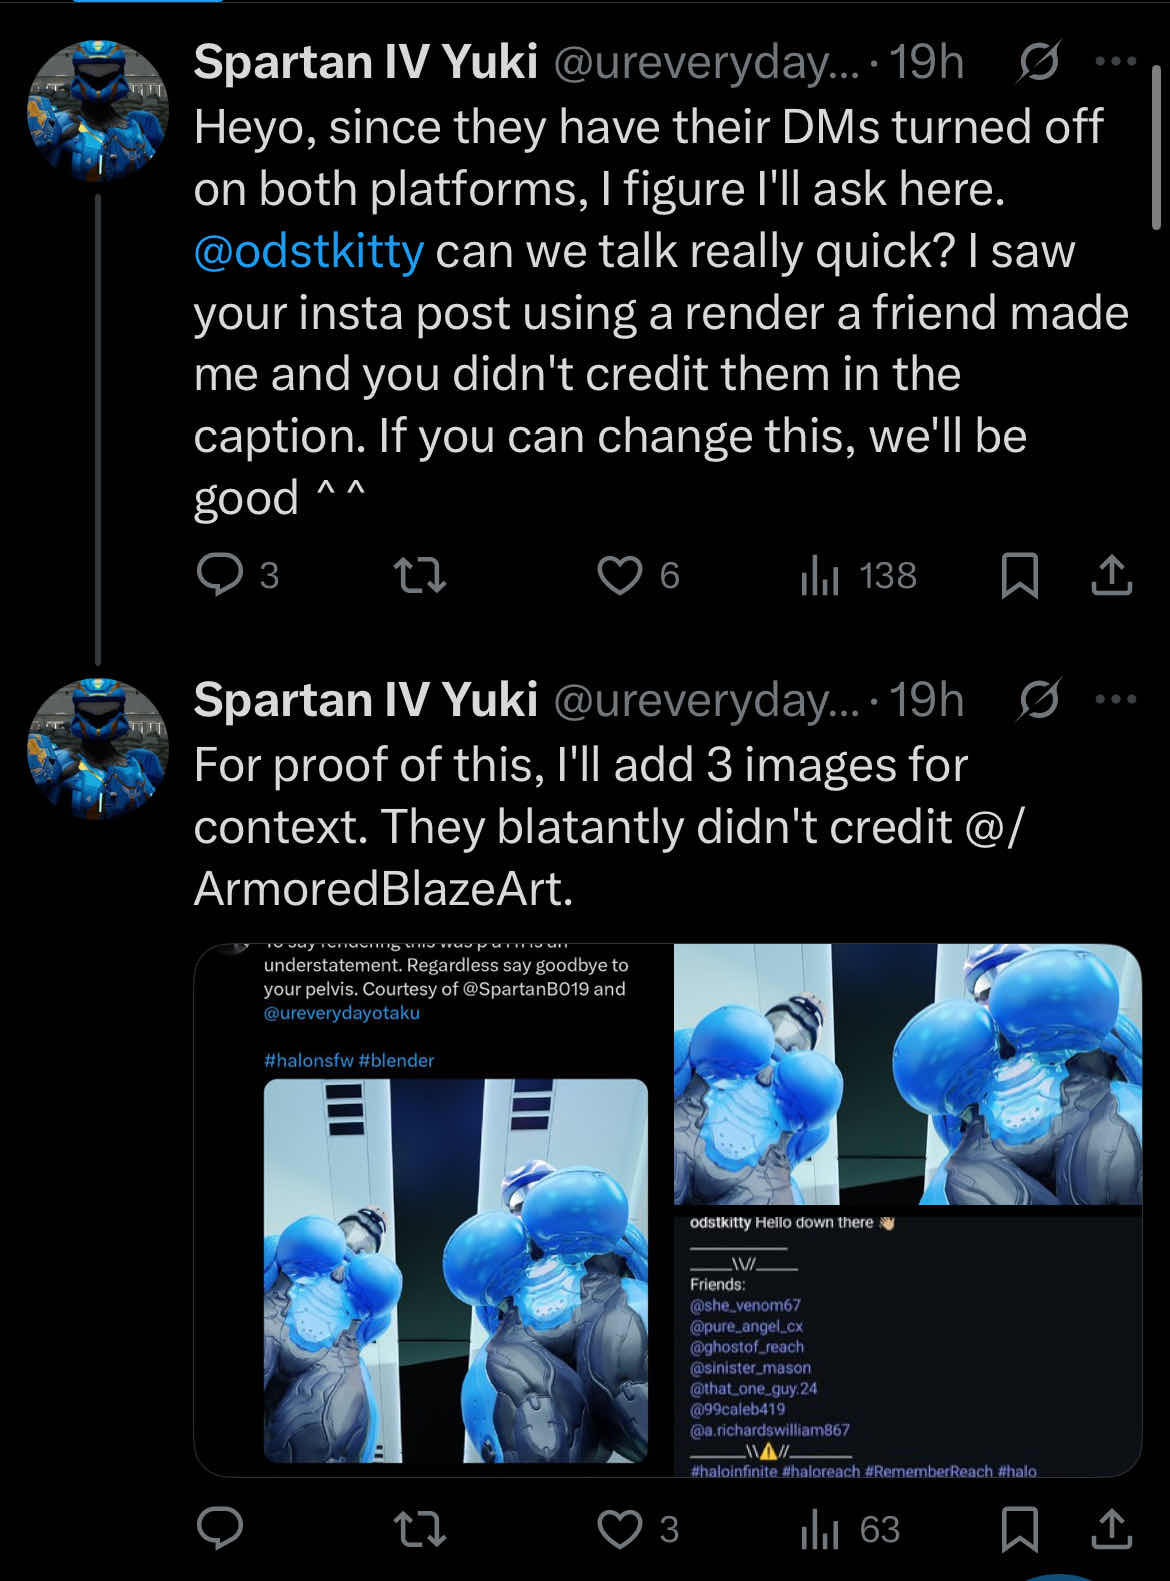Open more options menu on first tweet
Viewport: 1170px width, 1581px height.
pos(1115,62)
